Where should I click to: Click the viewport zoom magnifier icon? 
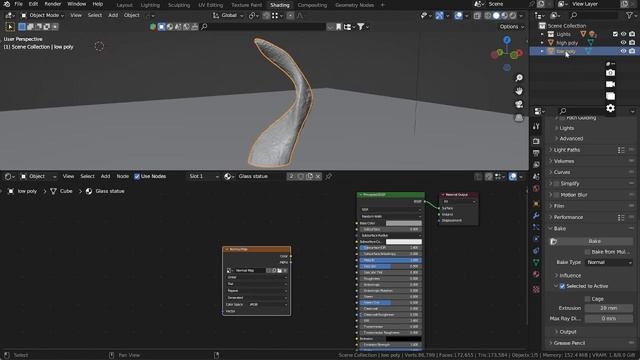point(519,78)
